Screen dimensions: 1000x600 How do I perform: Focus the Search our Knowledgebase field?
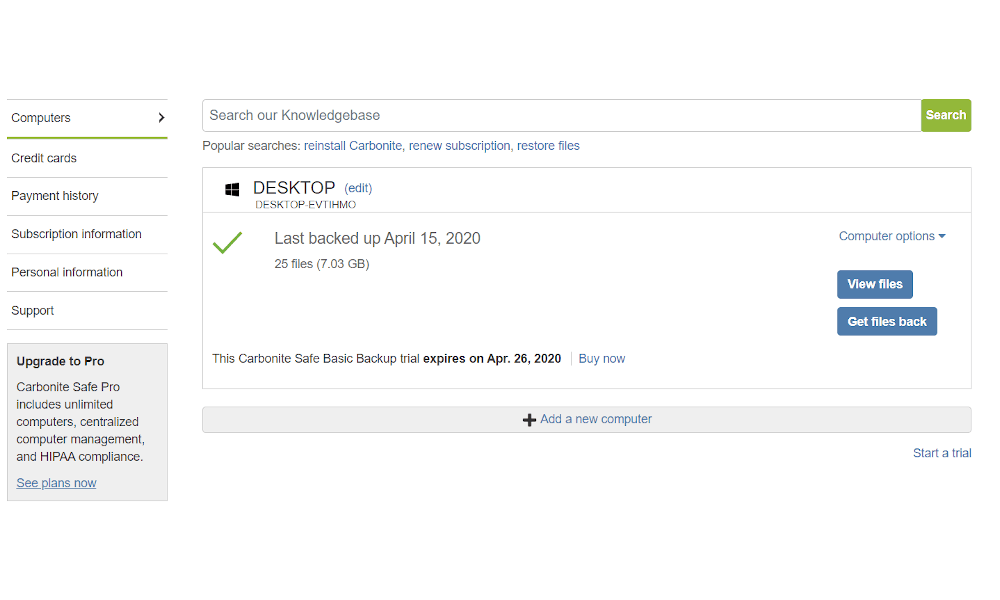pyautogui.click(x=561, y=115)
